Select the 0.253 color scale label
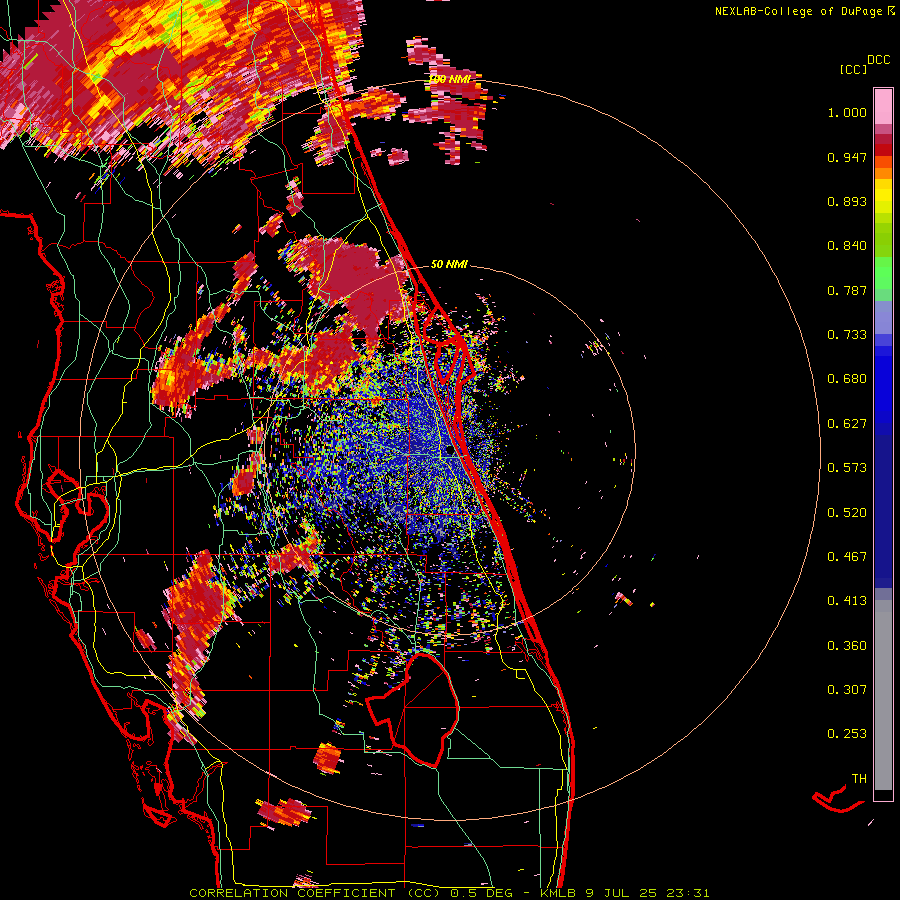Image resolution: width=900 pixels, height=900 pixels. 847,734
